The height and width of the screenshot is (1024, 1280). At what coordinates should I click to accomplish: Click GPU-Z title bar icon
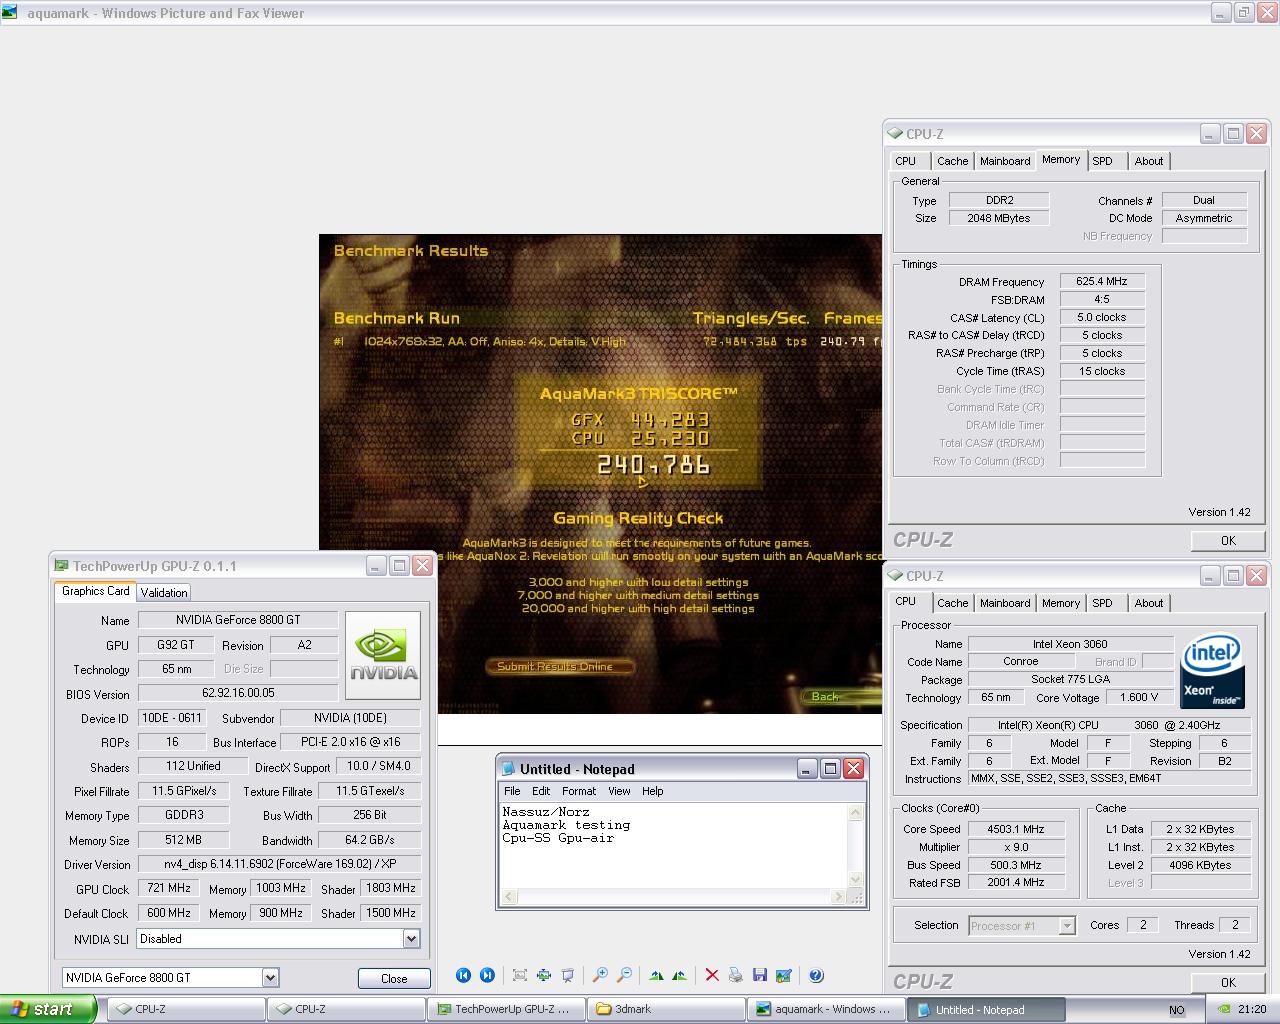pyautogui.click(x=62, y=566)
